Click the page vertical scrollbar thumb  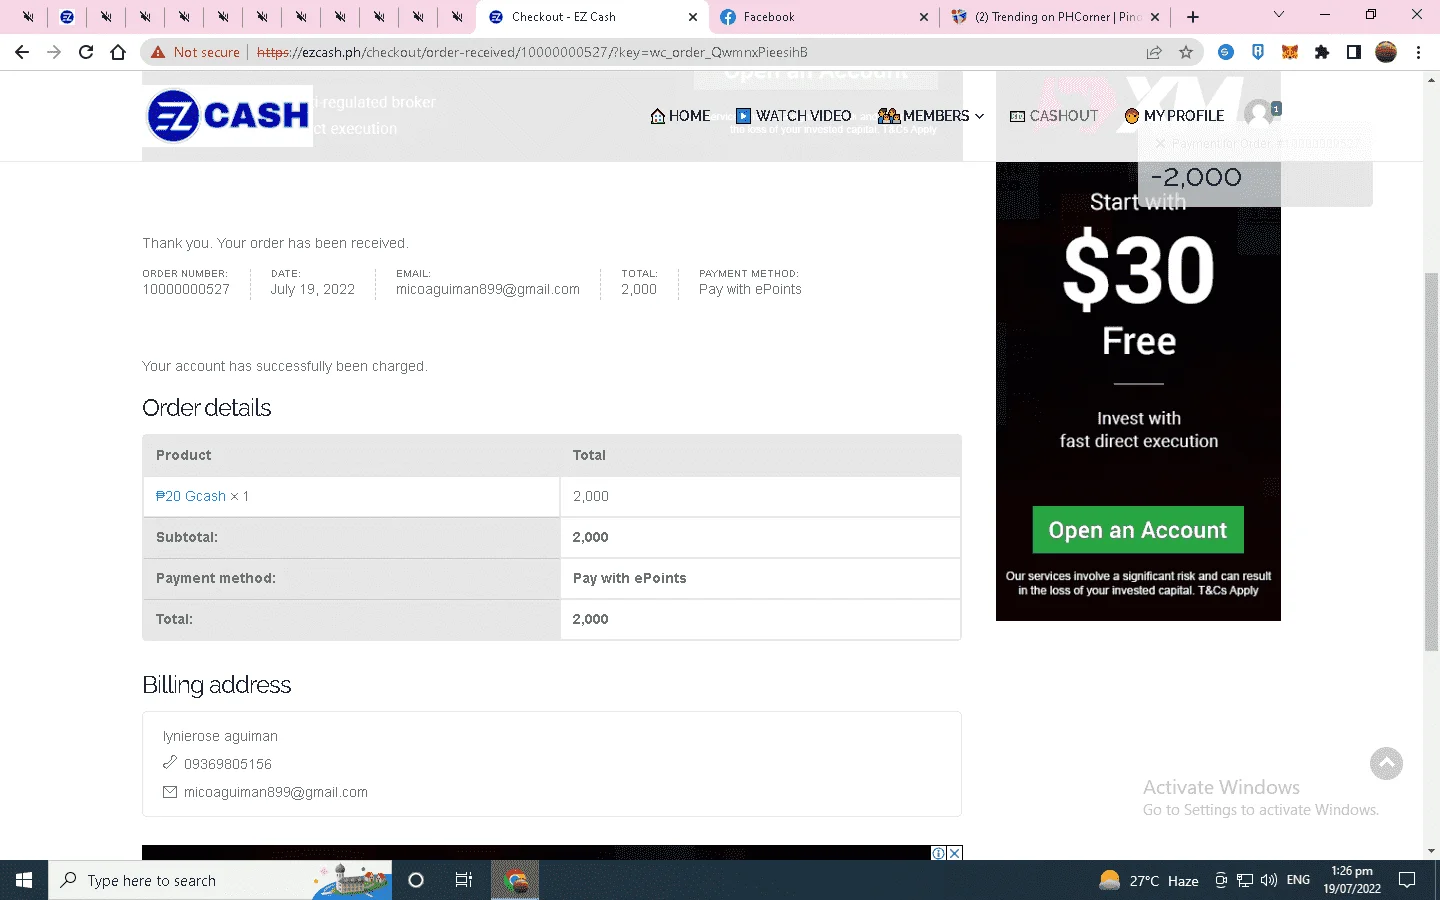click(x=1431, y=462)
